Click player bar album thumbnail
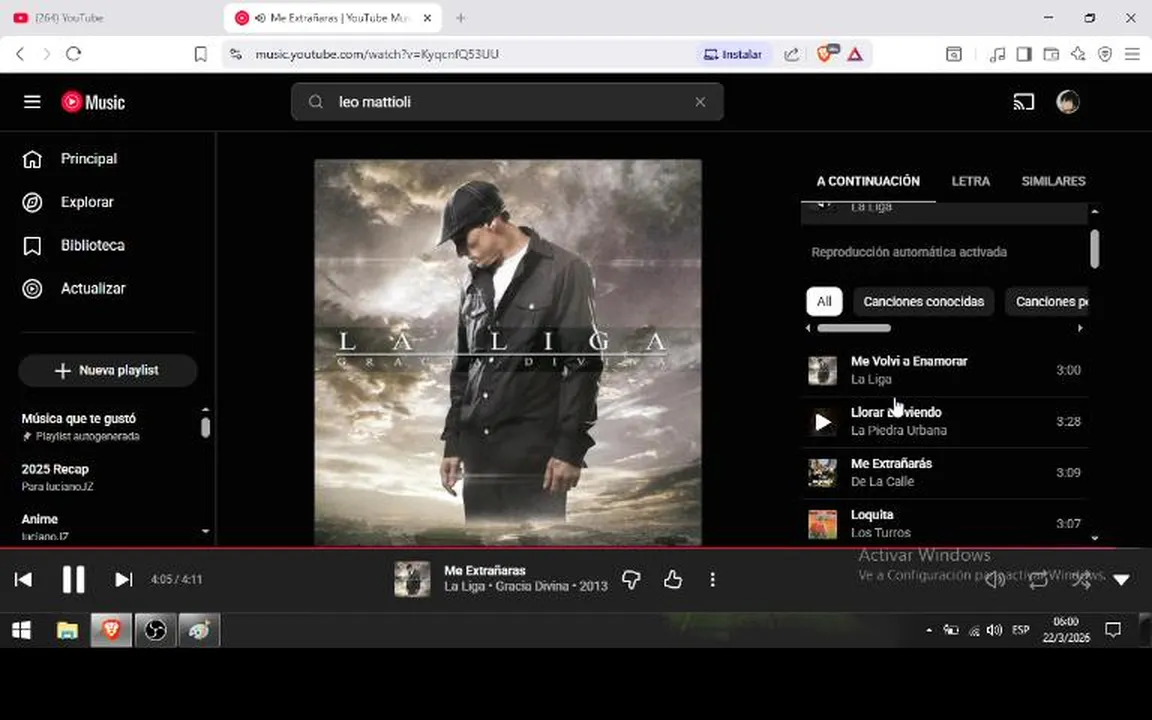 412,580
